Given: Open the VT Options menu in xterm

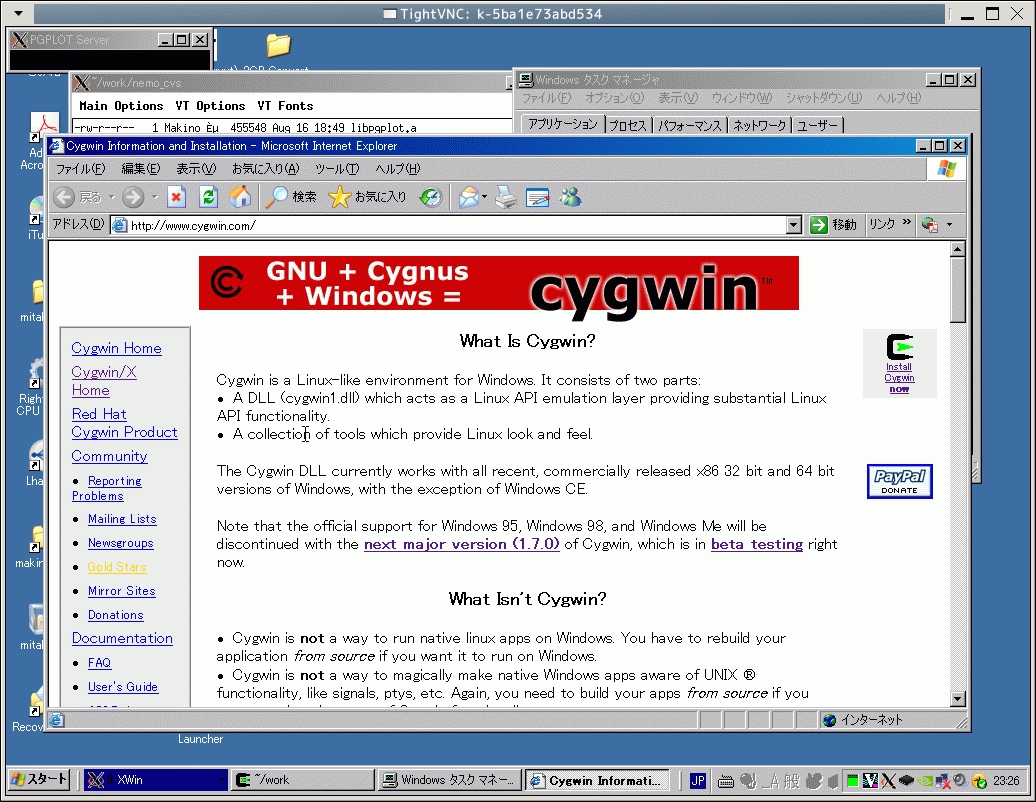Looking at the screenshot, I should click(210, 106).
